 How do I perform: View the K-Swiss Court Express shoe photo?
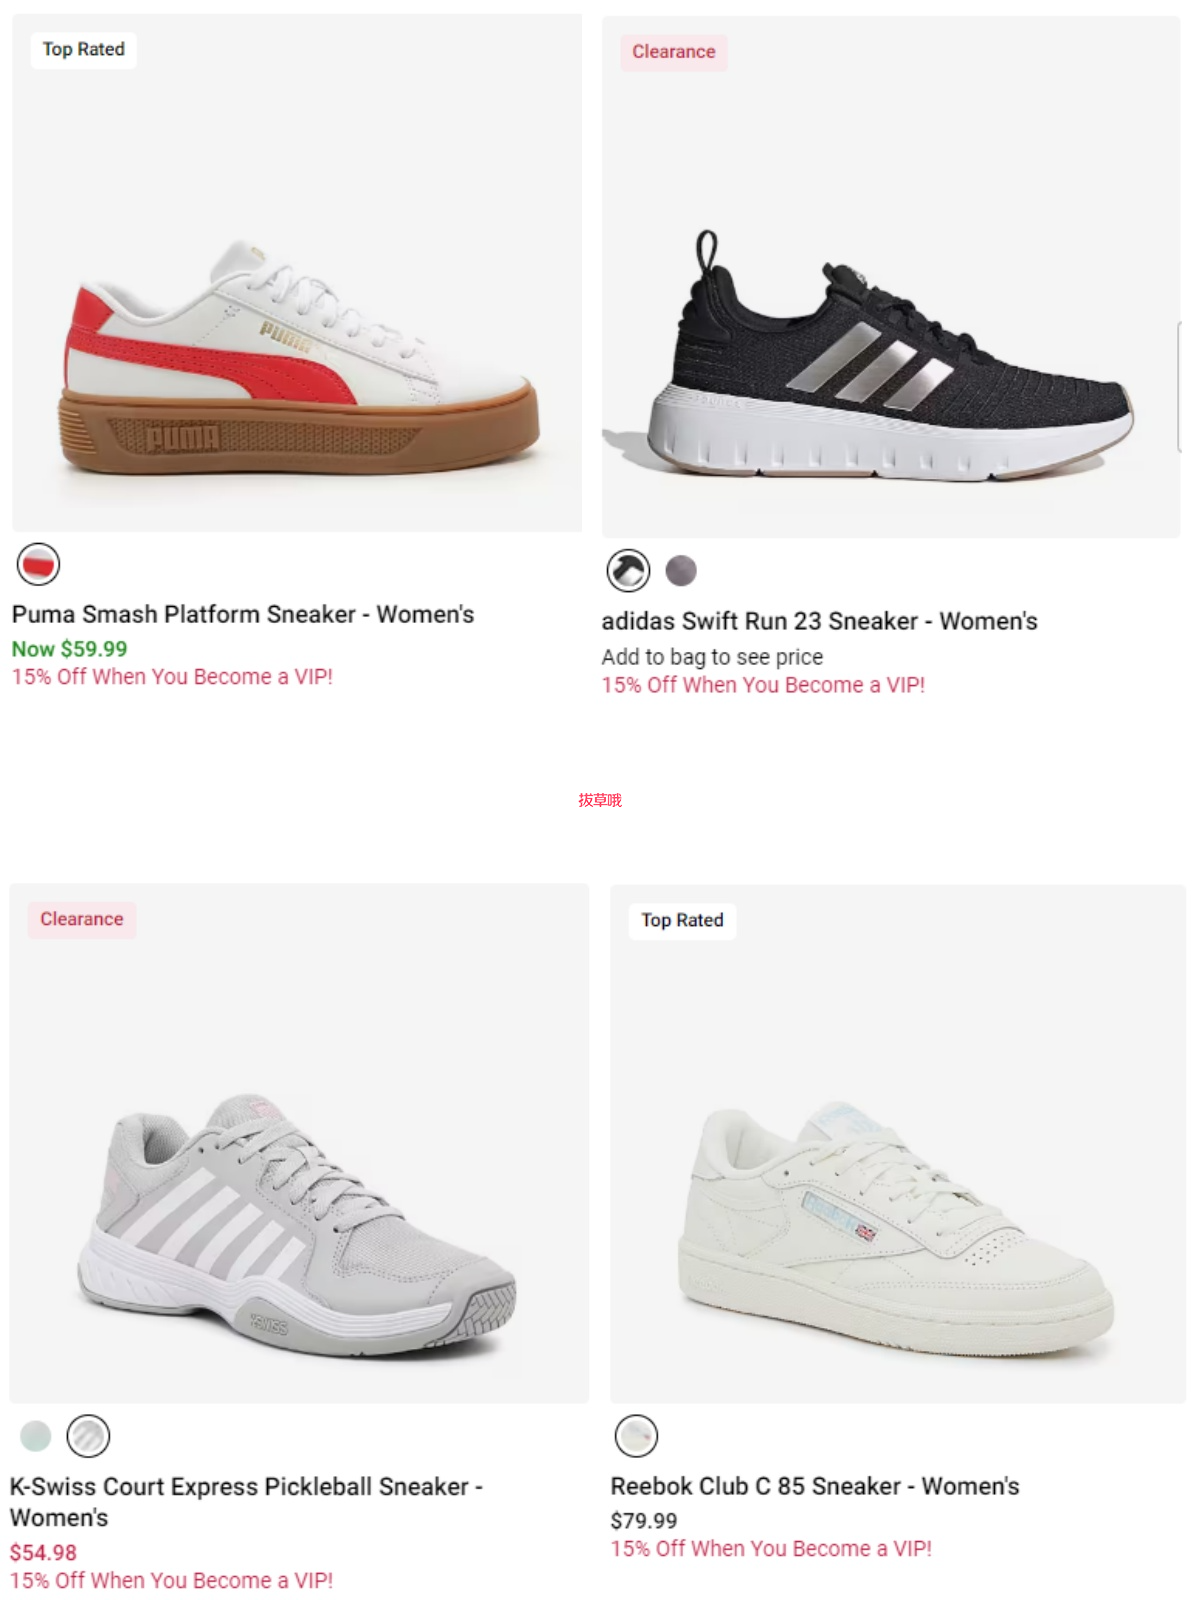(x=299, y=1143)
